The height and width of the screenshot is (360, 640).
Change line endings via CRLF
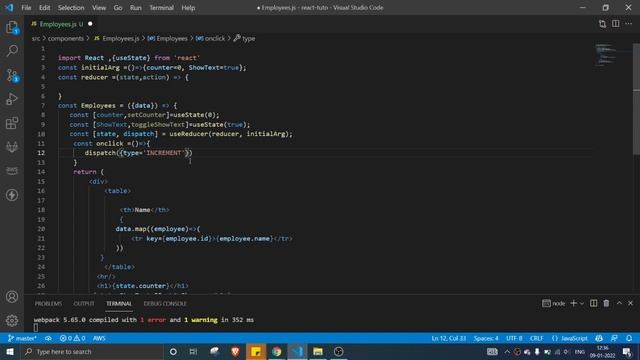tap(536, 338)
